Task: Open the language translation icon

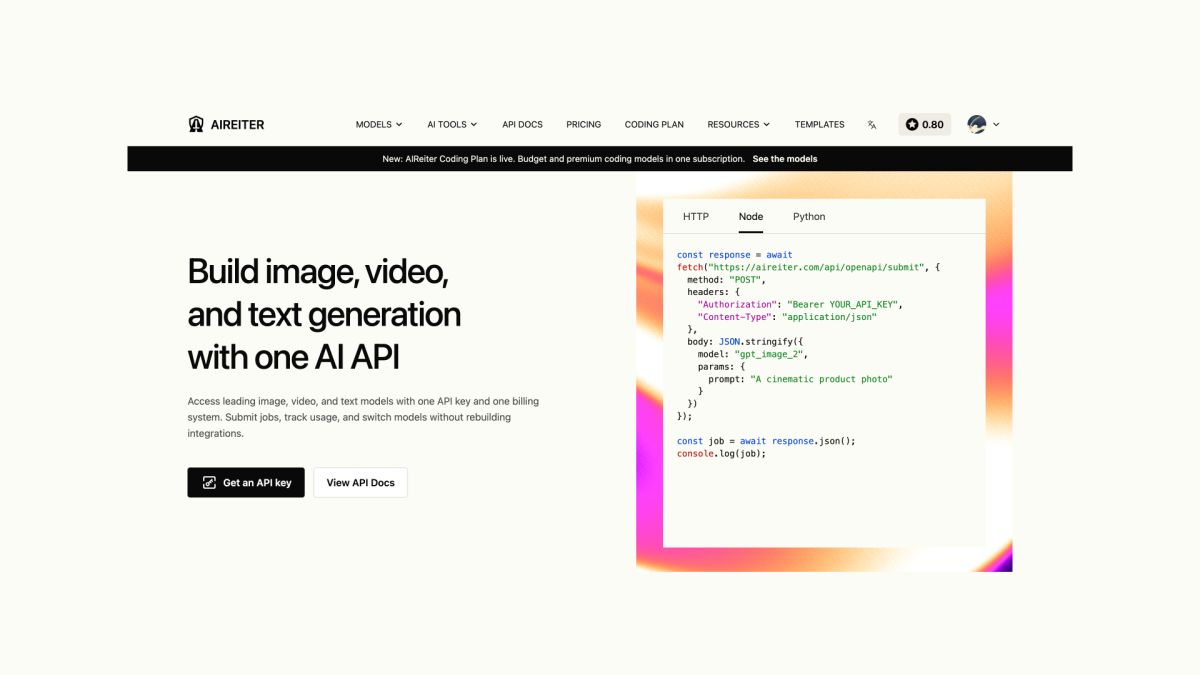Action: [872, 125]
